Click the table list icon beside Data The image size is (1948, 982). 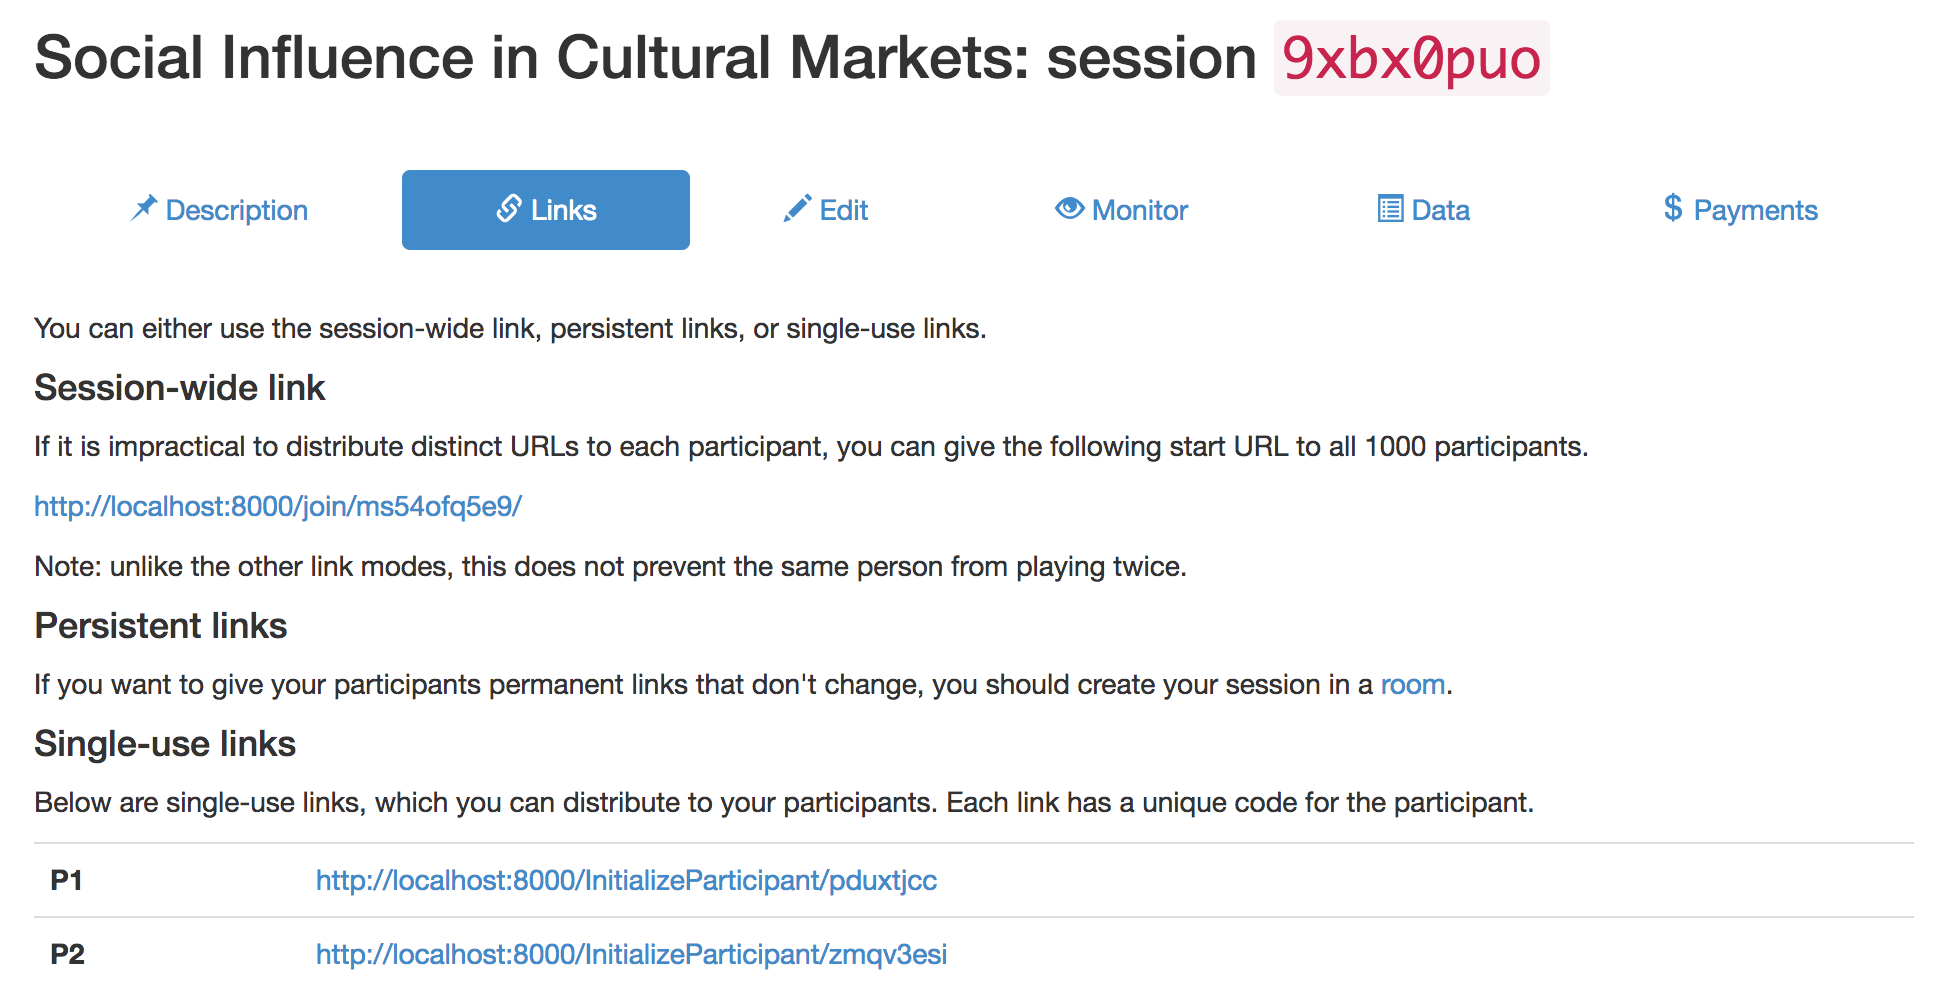pos(1390,208)
